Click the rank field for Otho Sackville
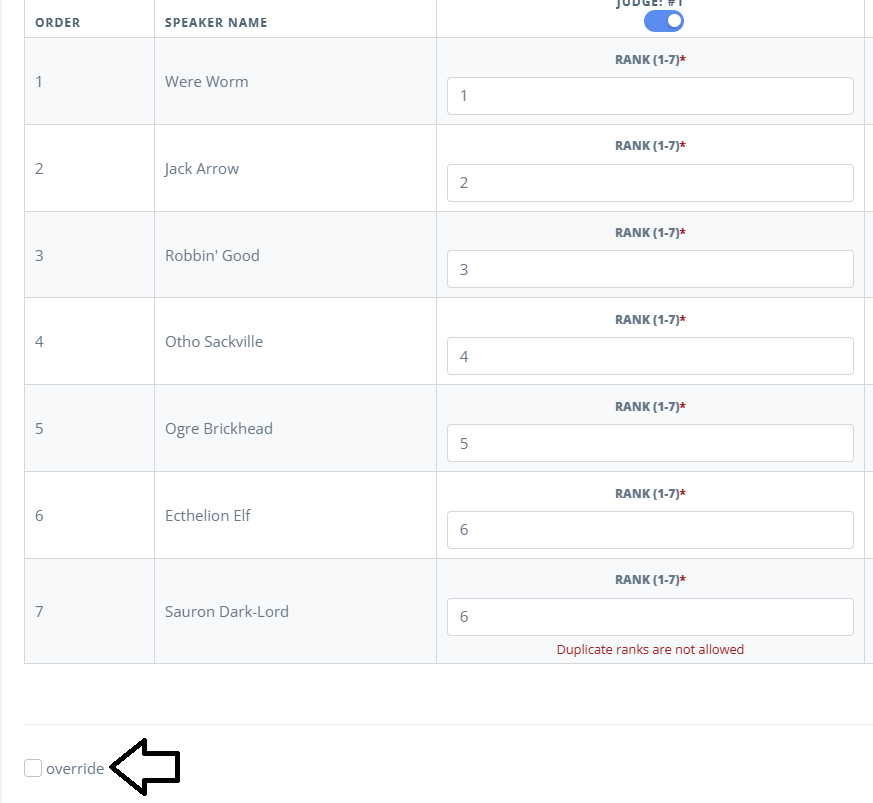 point(650,356)
